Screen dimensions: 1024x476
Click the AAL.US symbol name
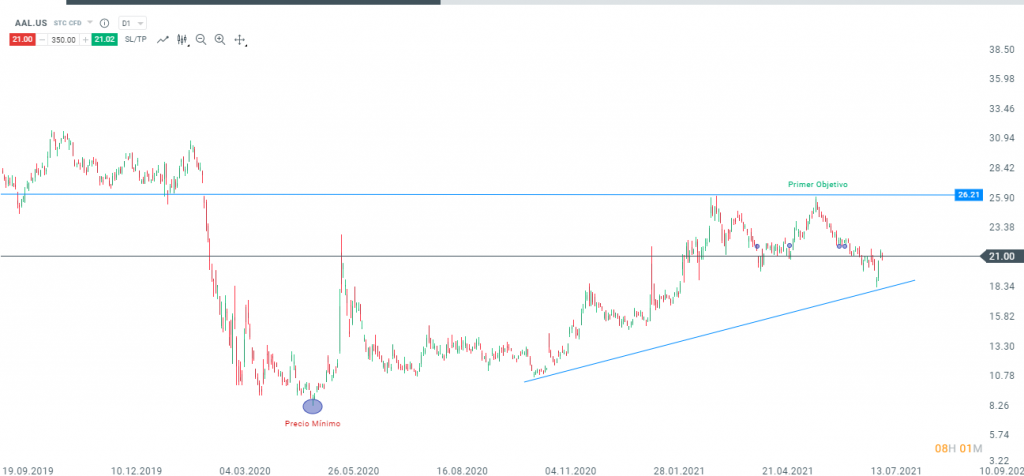pos(31,23)
